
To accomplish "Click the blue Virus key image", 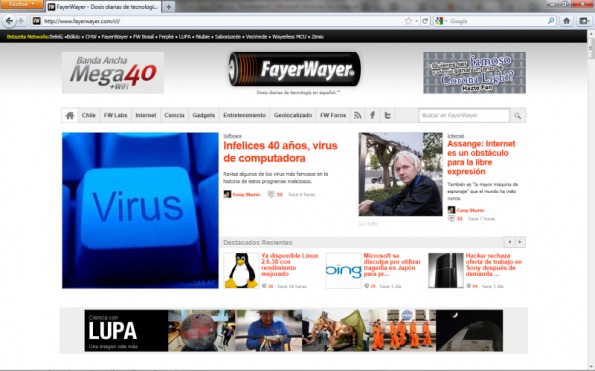I will coord(140,210).
